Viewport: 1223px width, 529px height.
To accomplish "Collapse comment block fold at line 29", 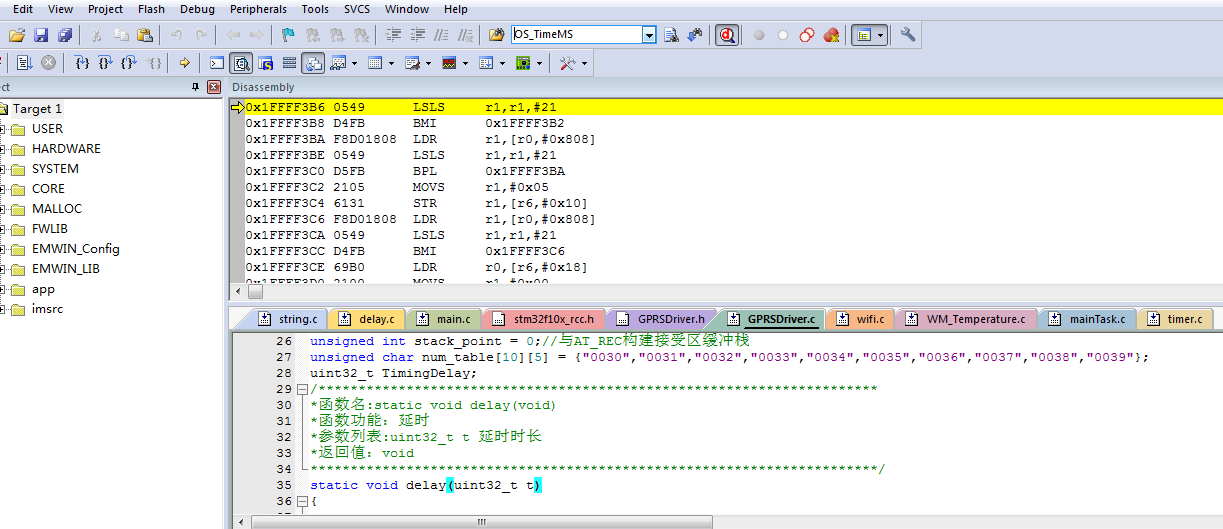I will click(302, 389).
